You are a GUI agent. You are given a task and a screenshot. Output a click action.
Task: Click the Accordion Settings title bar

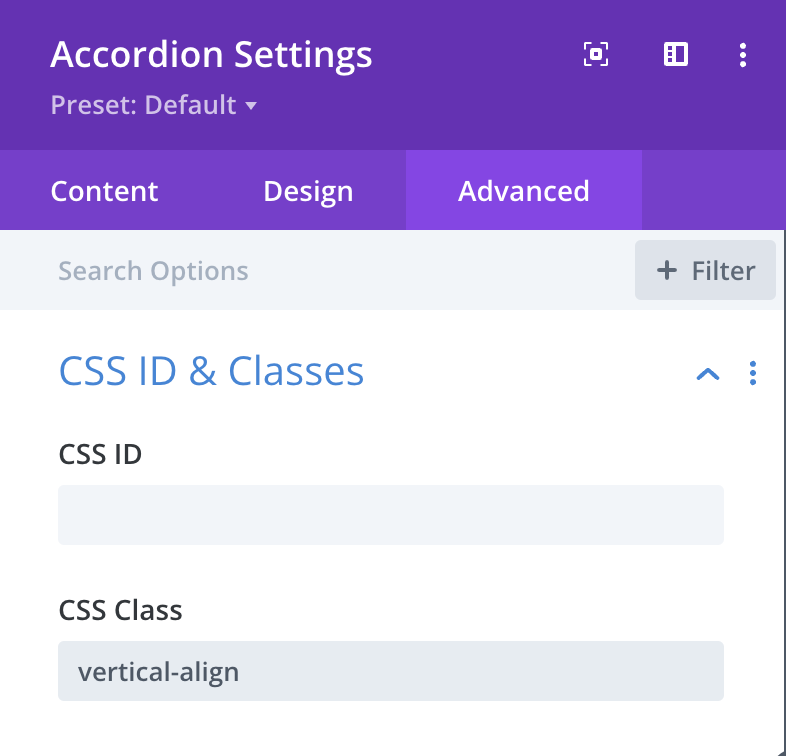click(211, 54)
